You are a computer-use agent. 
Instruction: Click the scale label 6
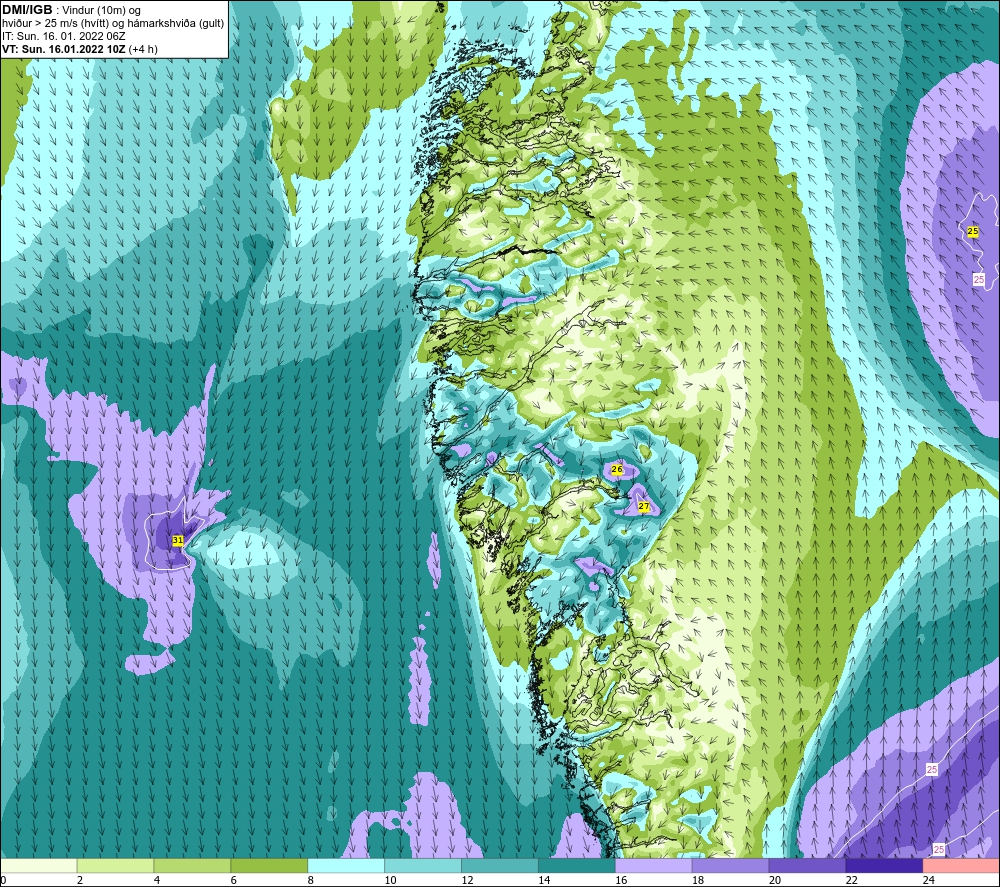[234, 880]
